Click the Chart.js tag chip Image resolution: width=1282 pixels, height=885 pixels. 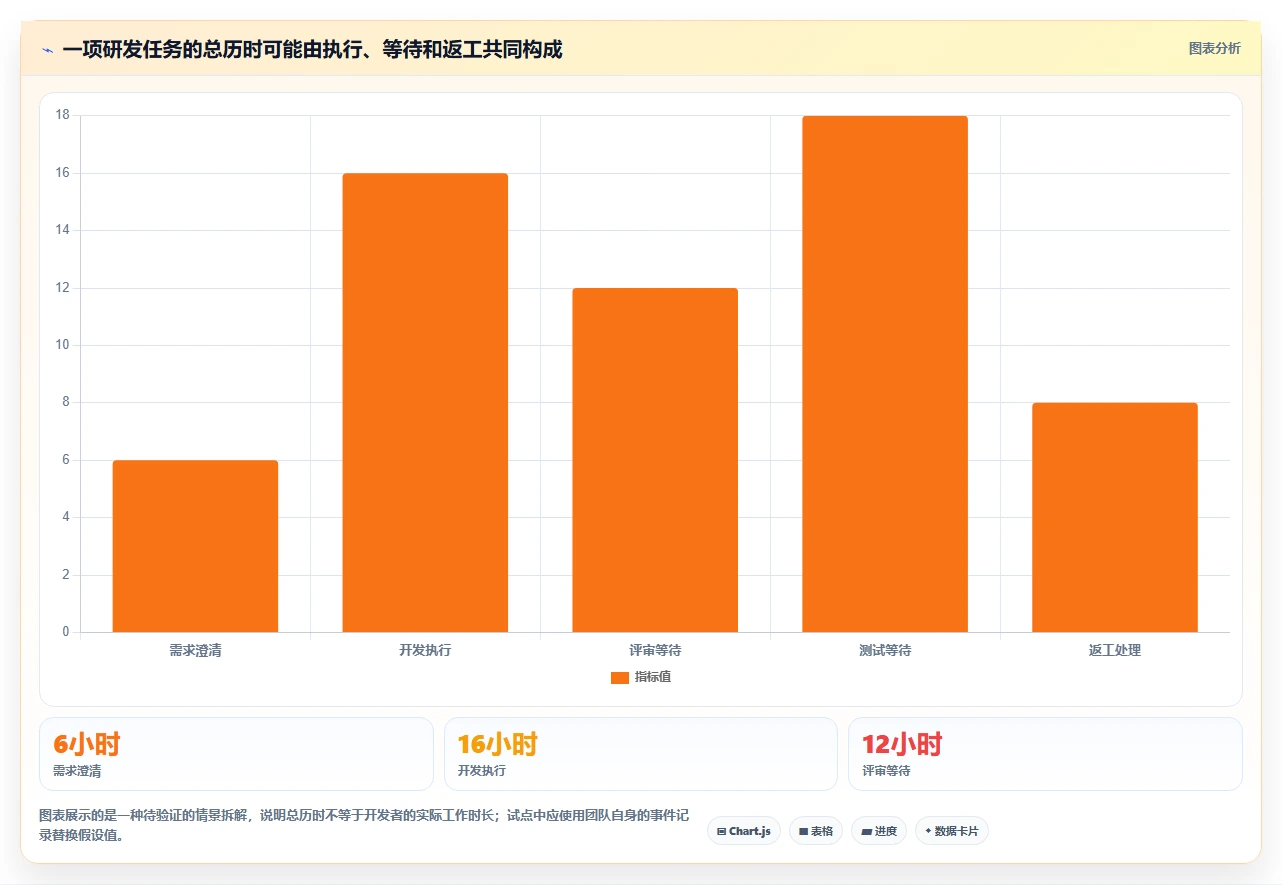tap(744, 831)
